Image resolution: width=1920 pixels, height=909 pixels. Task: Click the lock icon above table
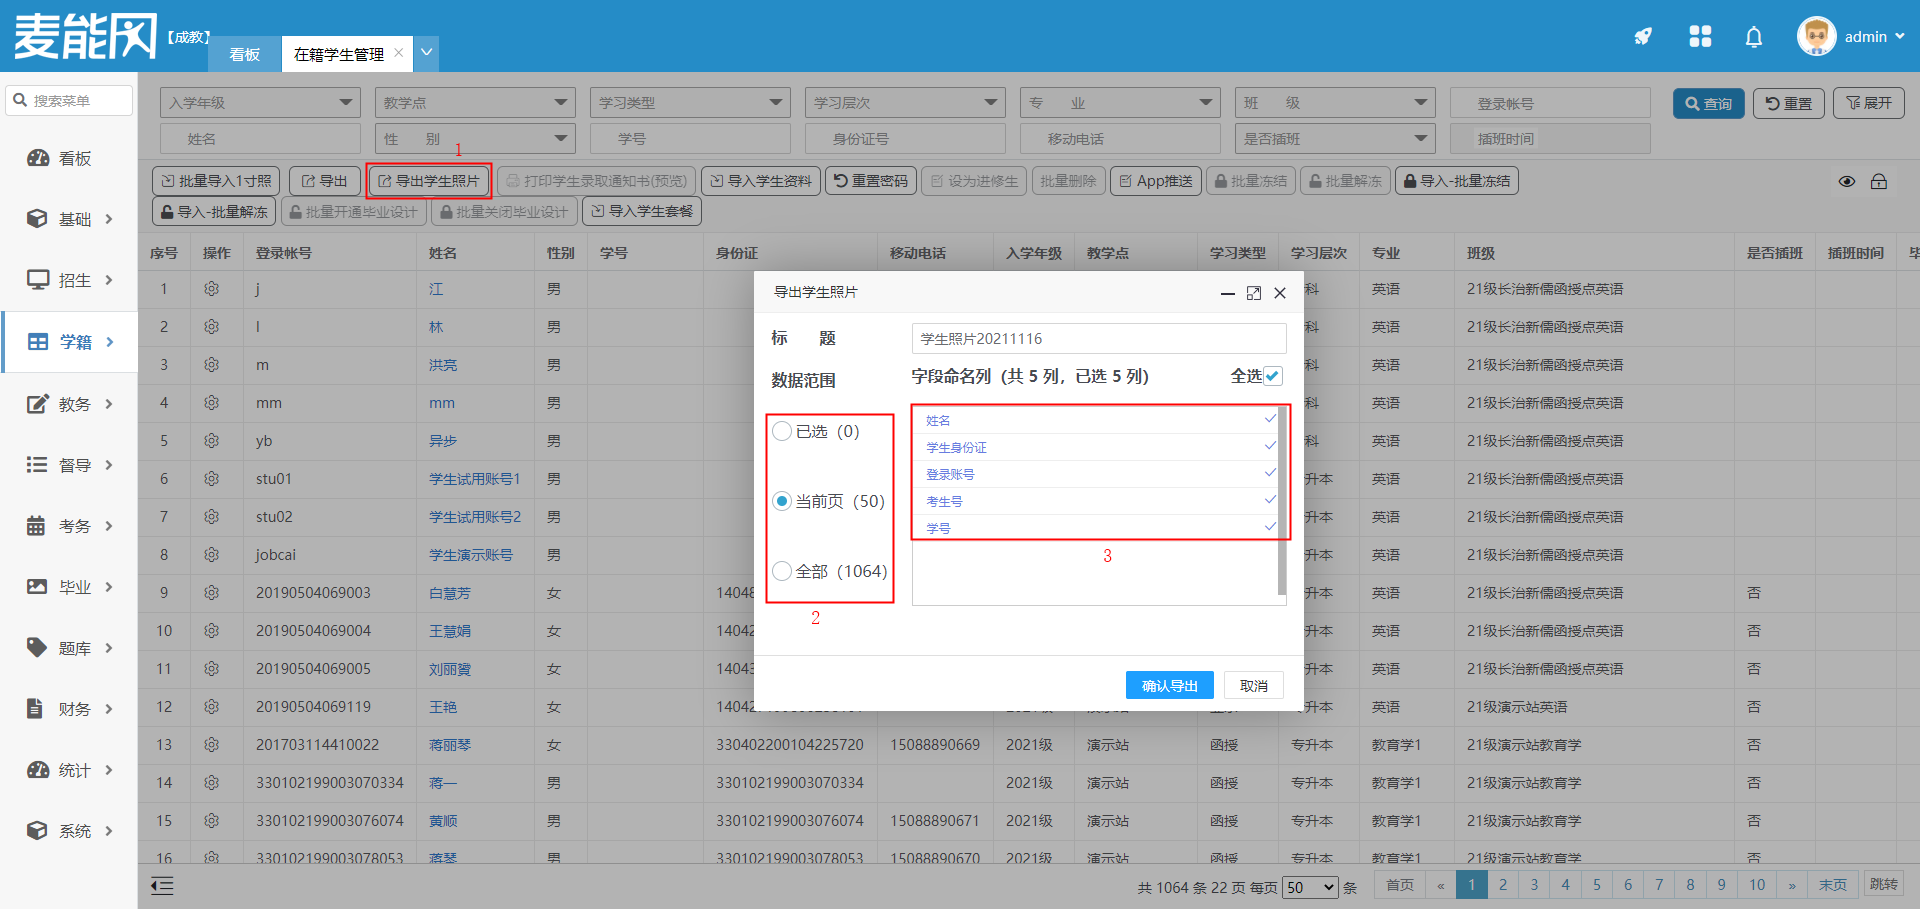pyautogui.click(x=1879, y=182)
